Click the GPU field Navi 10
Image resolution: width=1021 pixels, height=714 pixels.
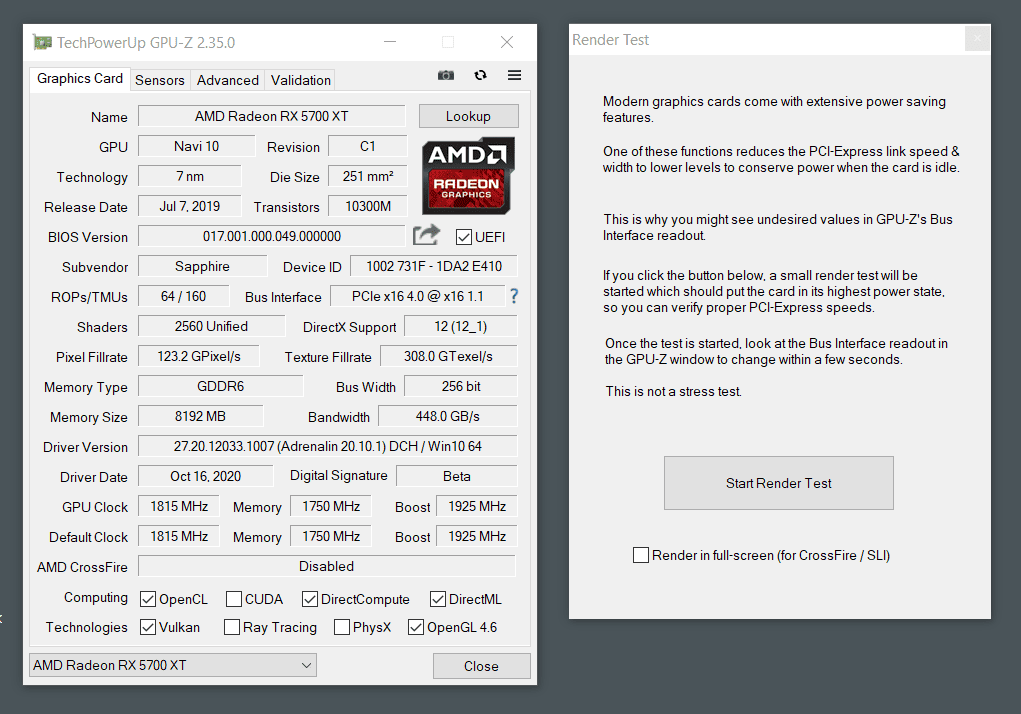coord(196,146)
